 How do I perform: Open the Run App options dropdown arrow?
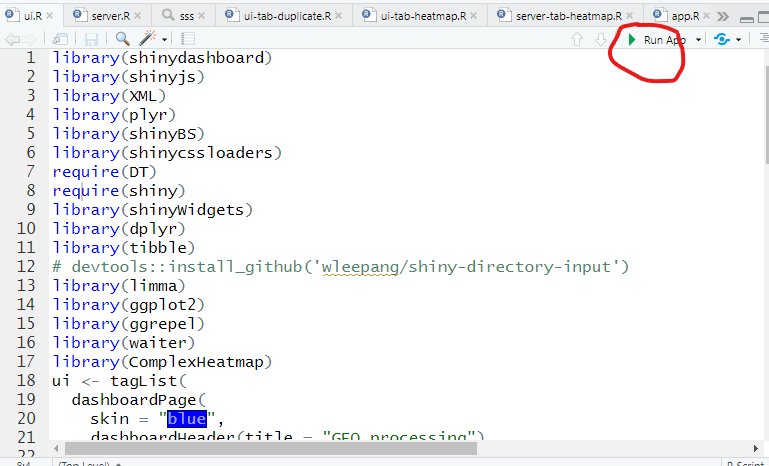tap(698, 40)
